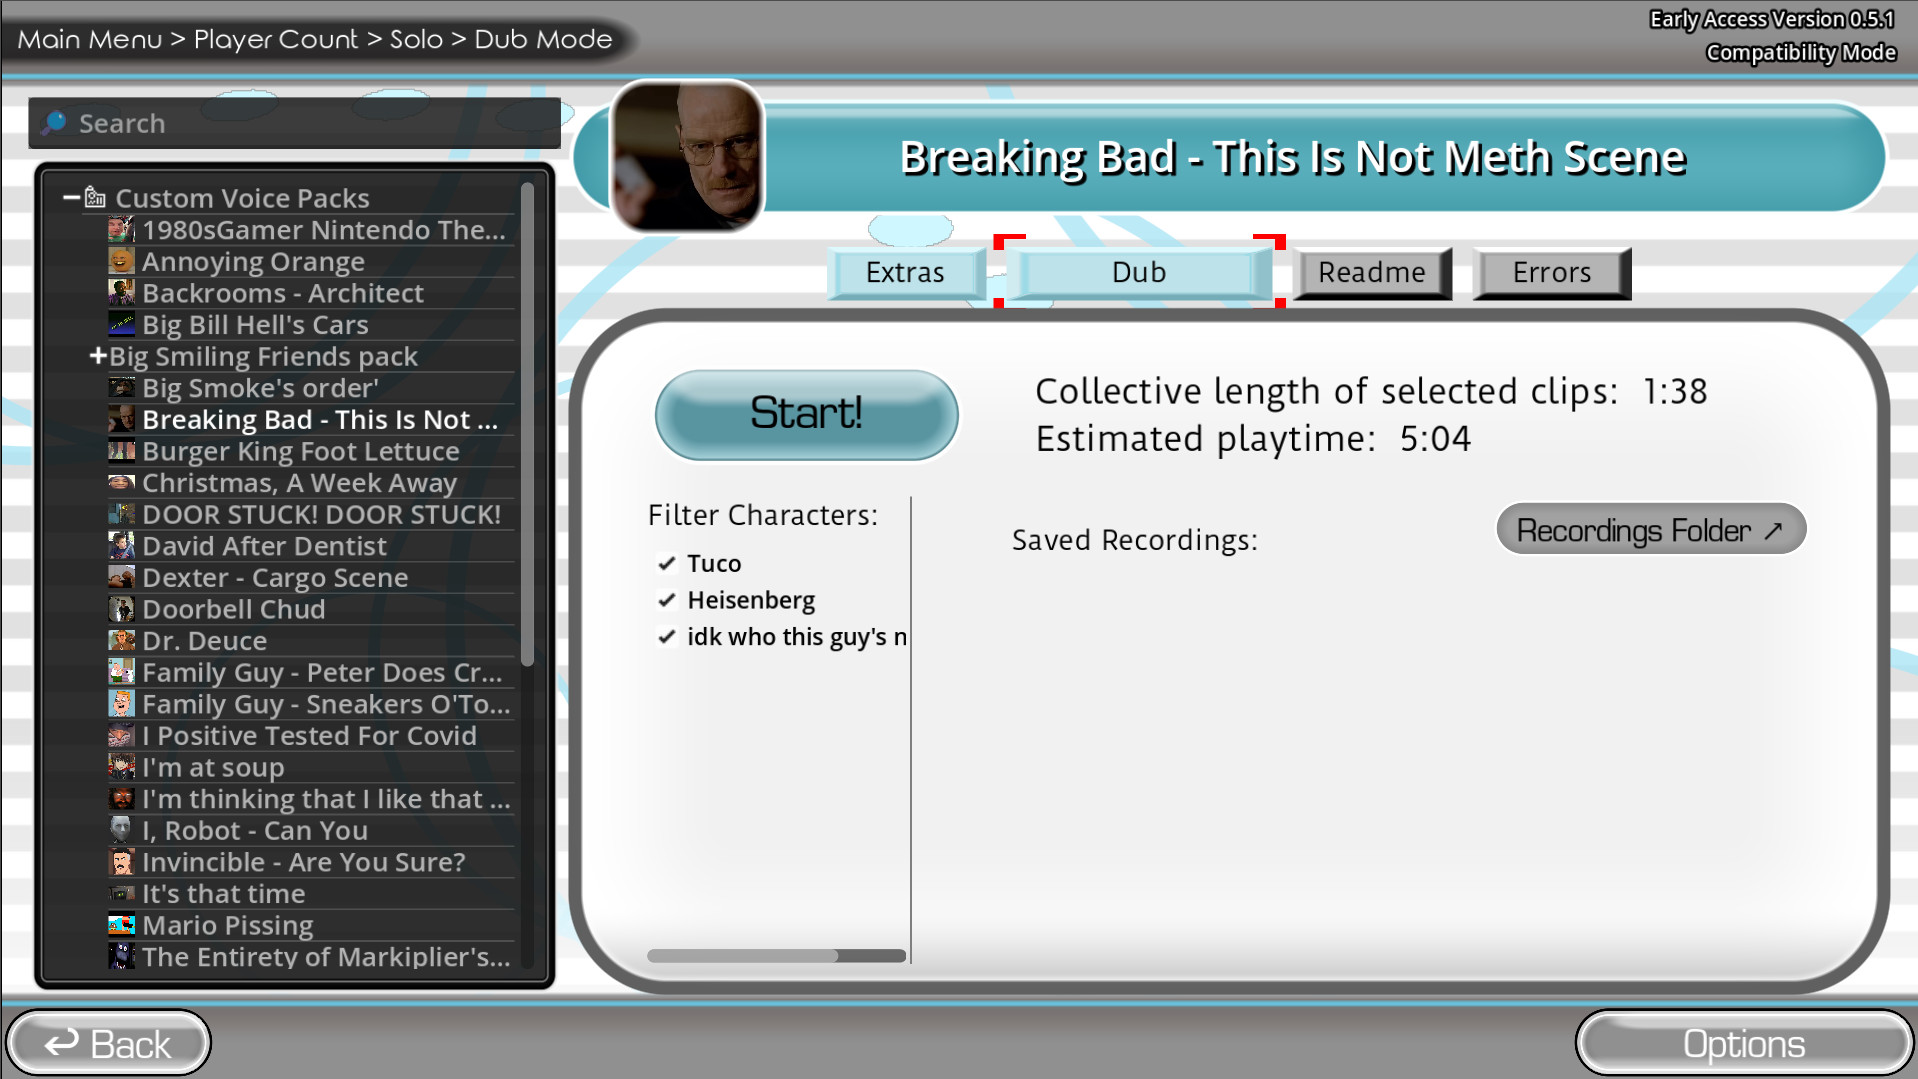
Task: Click the 1980sGamer Nintendo pack thumbnail icon
Action: [121, 229]
